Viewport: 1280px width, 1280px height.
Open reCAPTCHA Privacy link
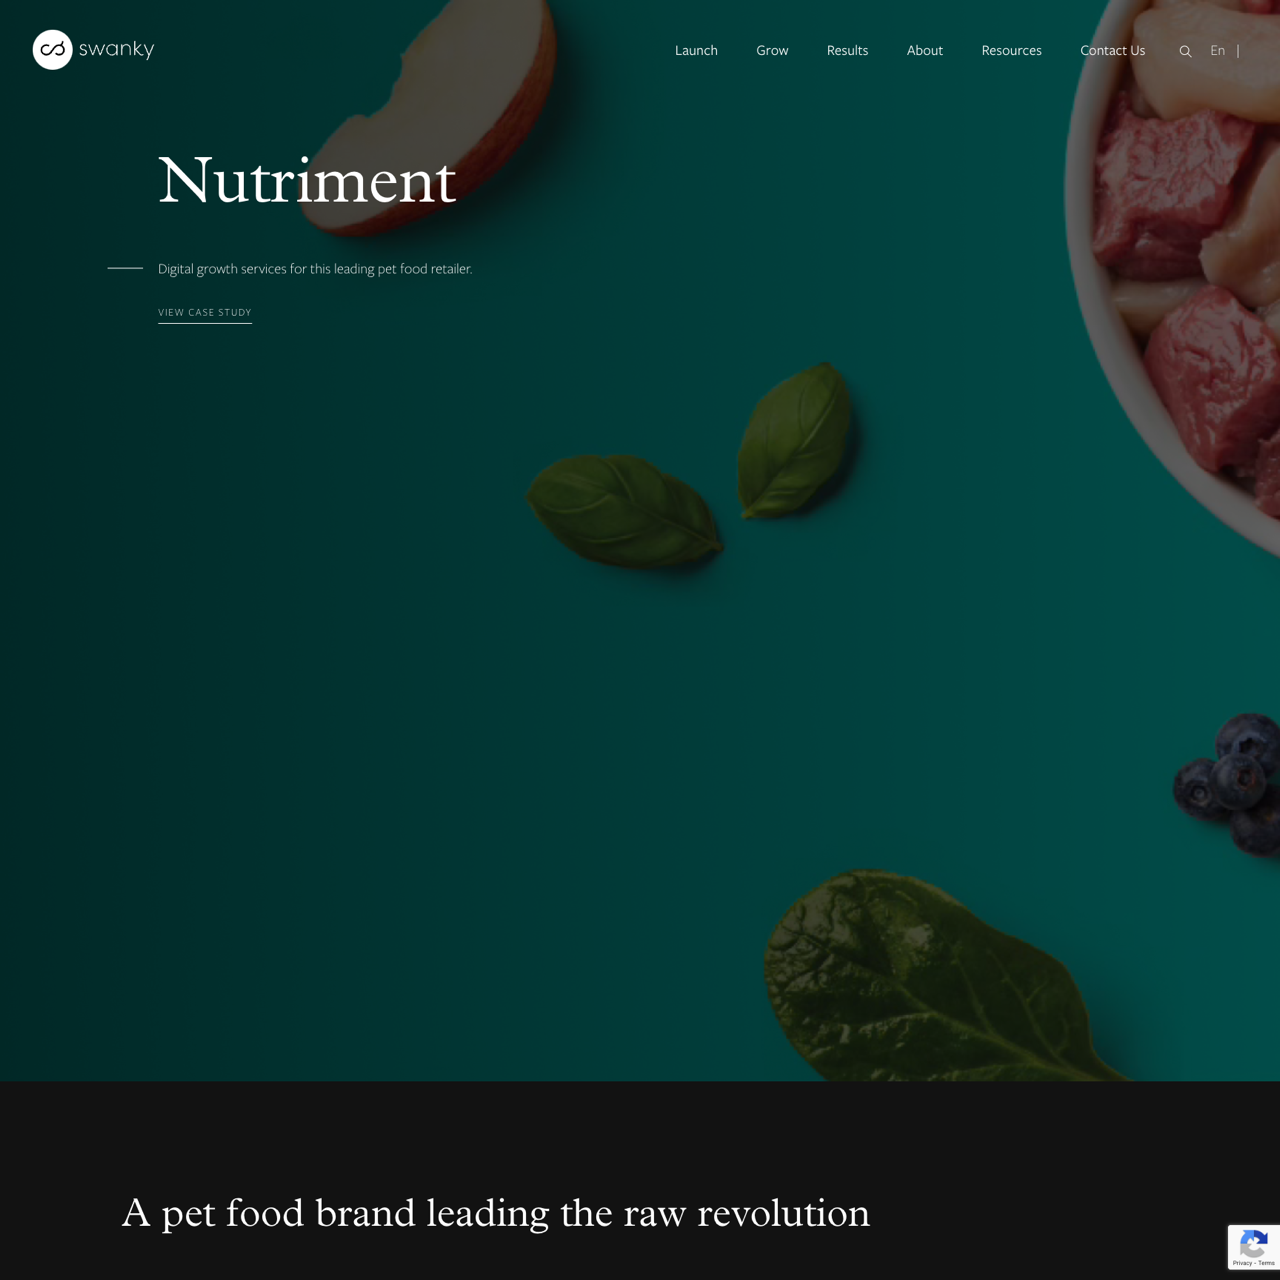1241,1264
